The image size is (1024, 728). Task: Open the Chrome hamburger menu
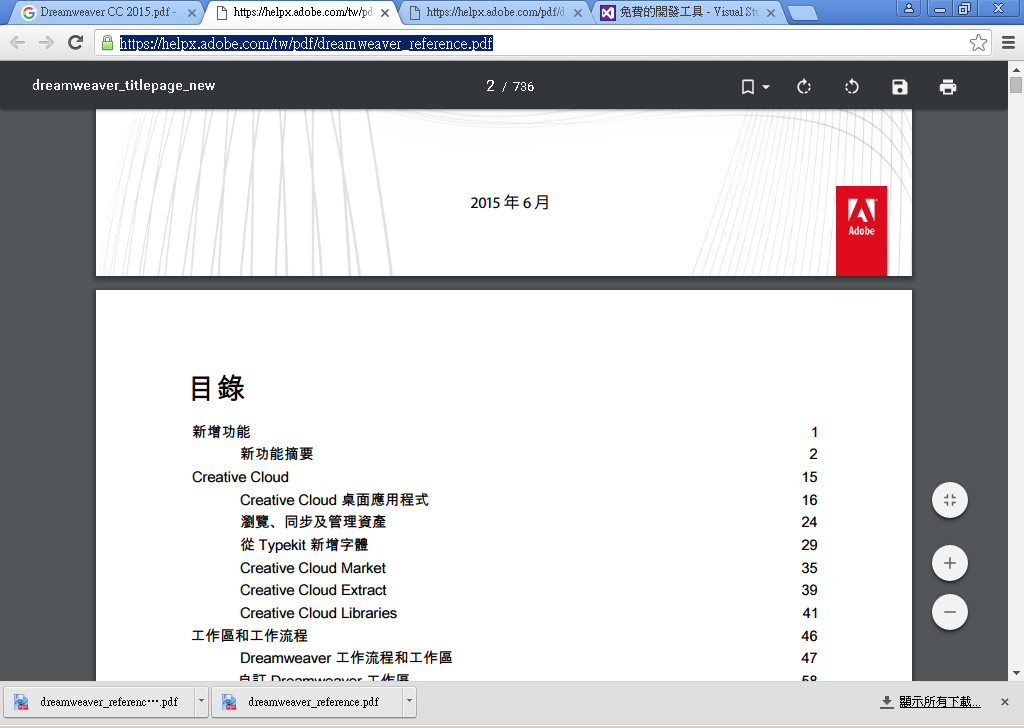(1008, 43)
